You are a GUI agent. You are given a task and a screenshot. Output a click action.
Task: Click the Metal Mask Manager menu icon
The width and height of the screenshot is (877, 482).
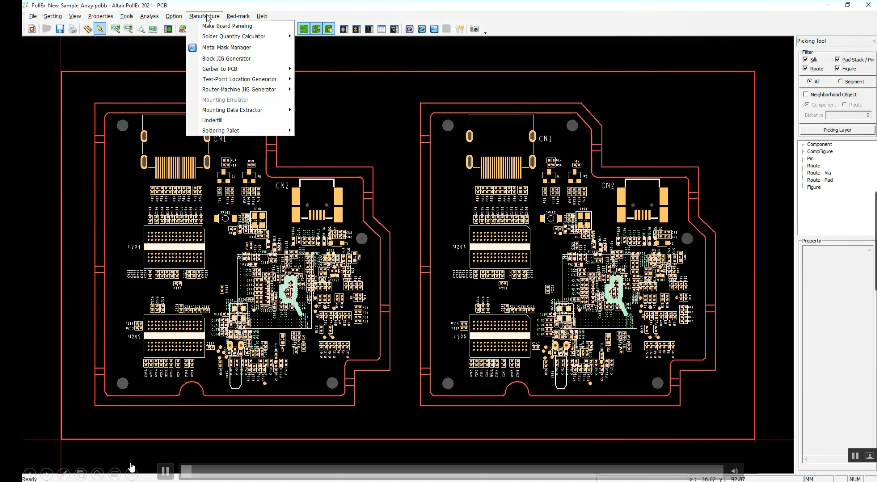[192, 47]
